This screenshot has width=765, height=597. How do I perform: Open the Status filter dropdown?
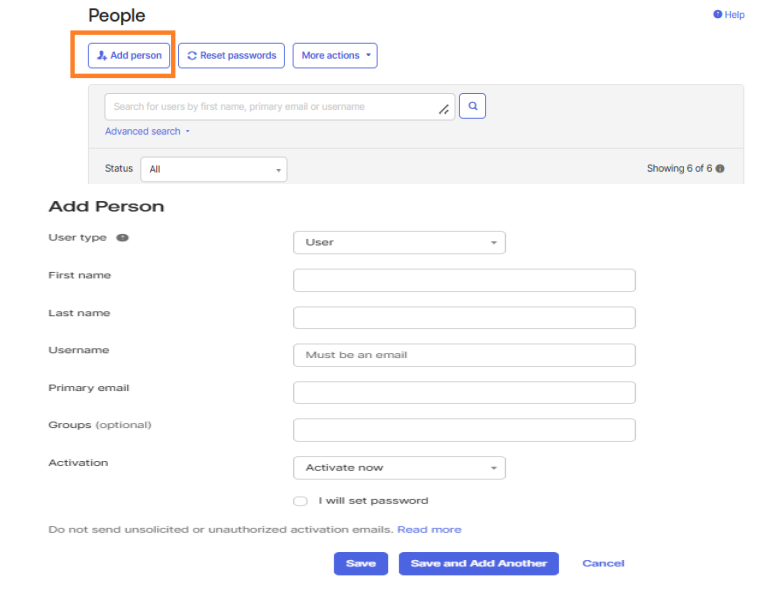click(213, 170)
